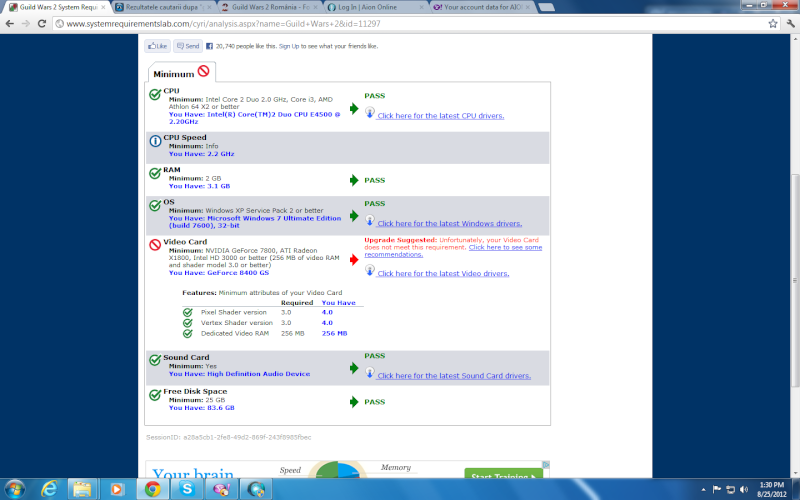
Task: Open Skype from the taskbar
Action: coord(186,489)
